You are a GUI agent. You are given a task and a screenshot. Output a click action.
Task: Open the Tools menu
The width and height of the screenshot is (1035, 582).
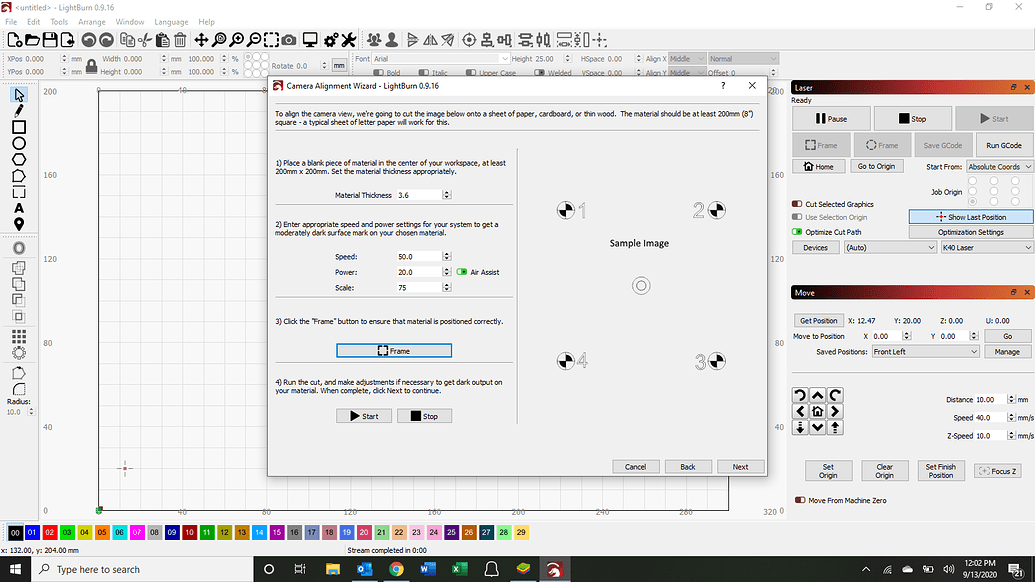pos(57,21)
